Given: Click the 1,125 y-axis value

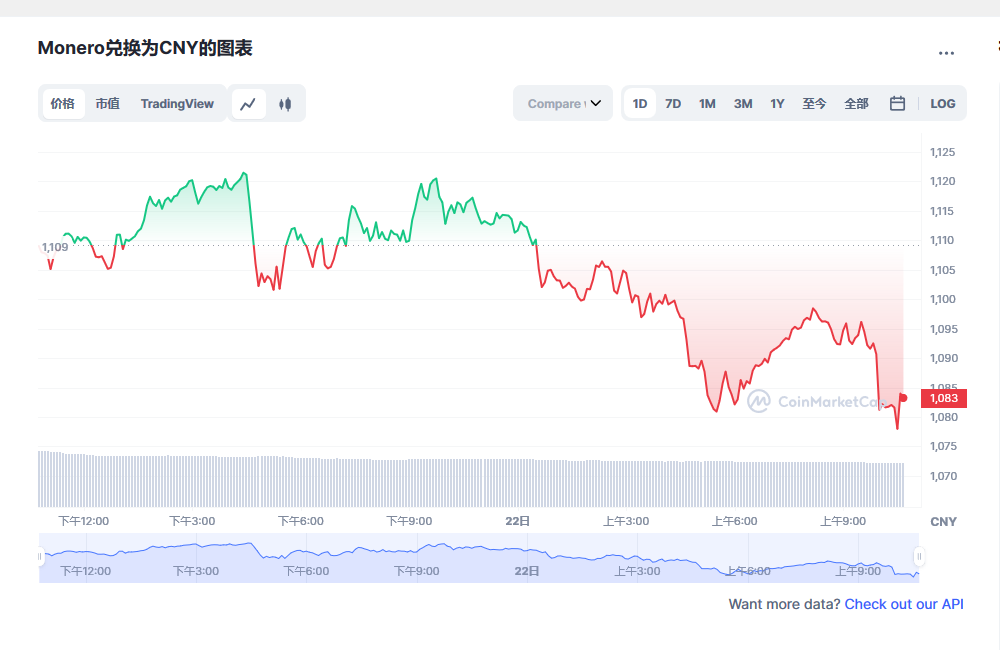Looking at the screenshot, I should (x=943, y=152).
